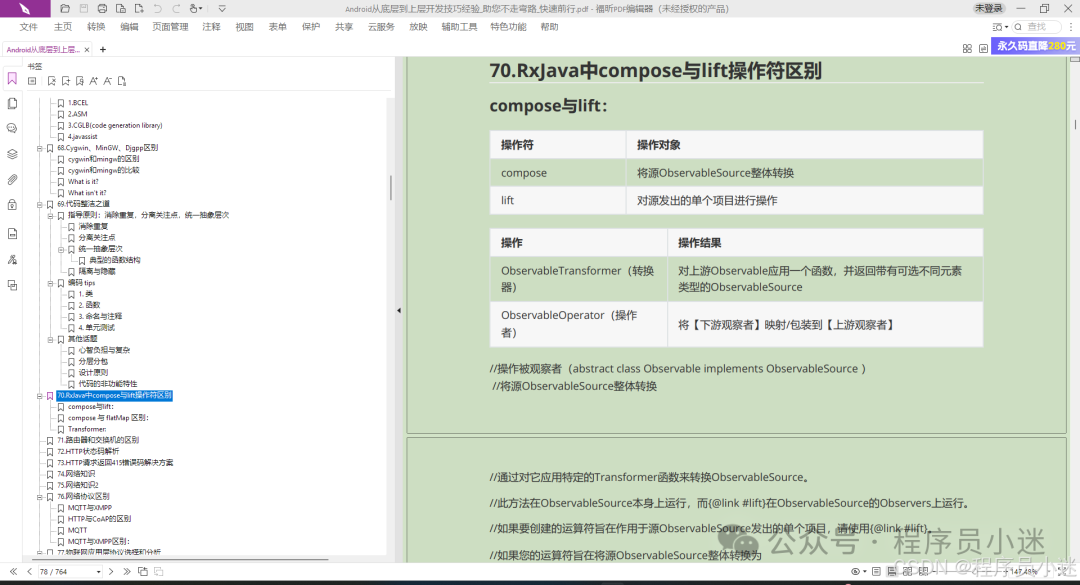Viewport: 1080px width, 585px height.
Task: Click the Open file icon in quick toolbar
Action: 65,9
